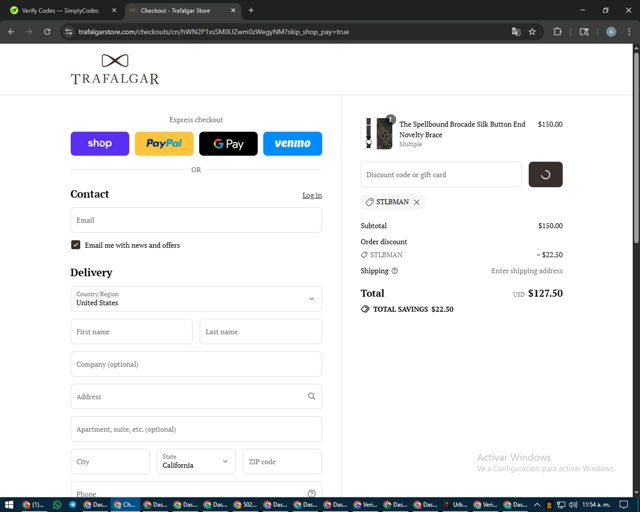The height and width of the screenshot is (512, 640).
Task: Open the network icon in system tray
Action: (561, 505)
